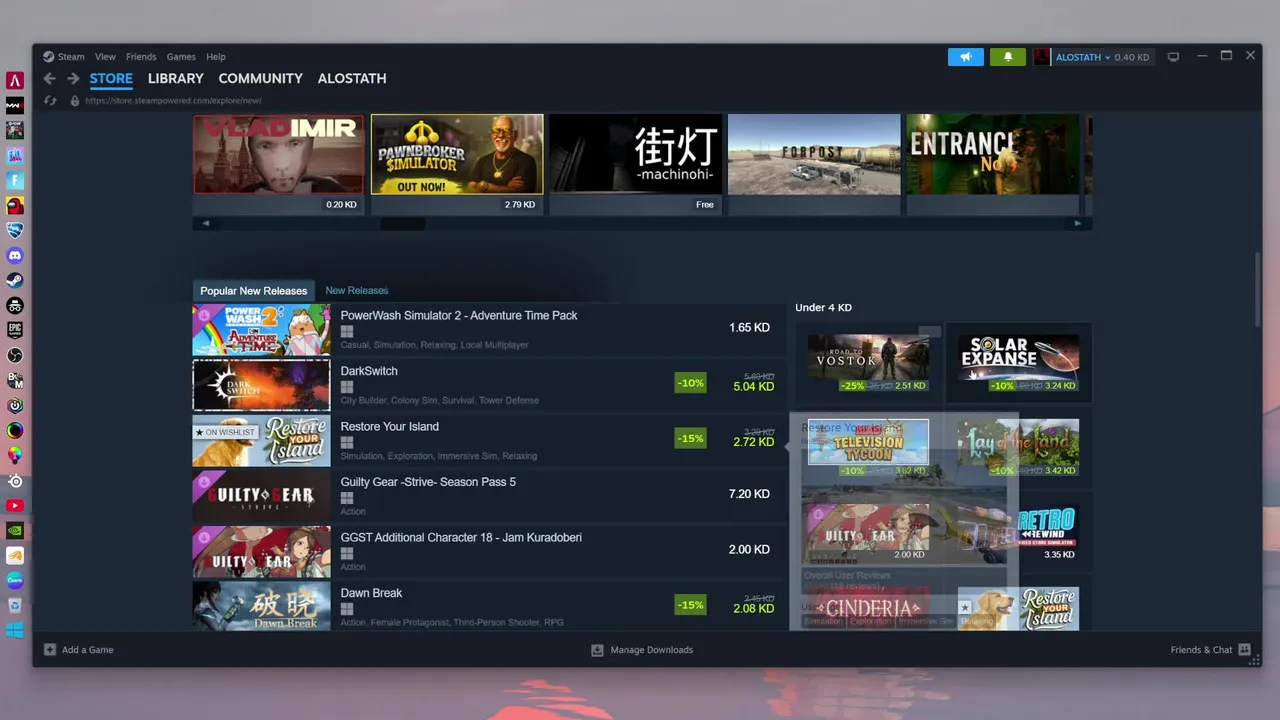Screen dimensions: 1280x720
Task: Open NVIDIA app from the desktop dock
Action: pyautogui.click(x=15, y=531)
